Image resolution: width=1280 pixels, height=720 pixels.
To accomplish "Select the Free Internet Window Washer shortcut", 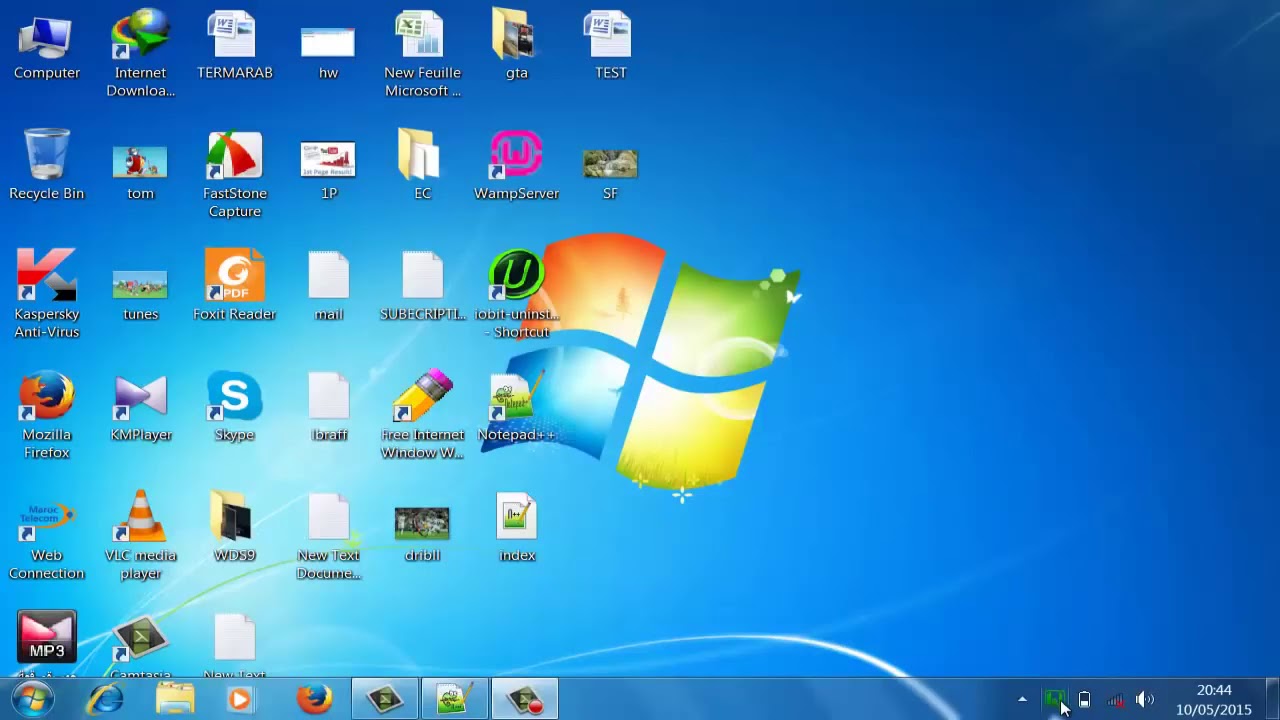I will click(x=422, y=415).
